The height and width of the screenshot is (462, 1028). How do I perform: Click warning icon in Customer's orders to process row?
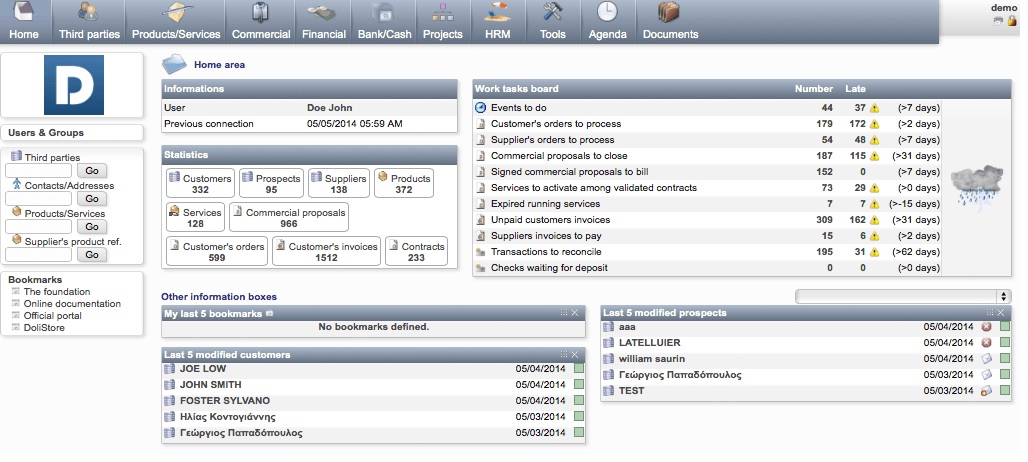coord(875,124)
